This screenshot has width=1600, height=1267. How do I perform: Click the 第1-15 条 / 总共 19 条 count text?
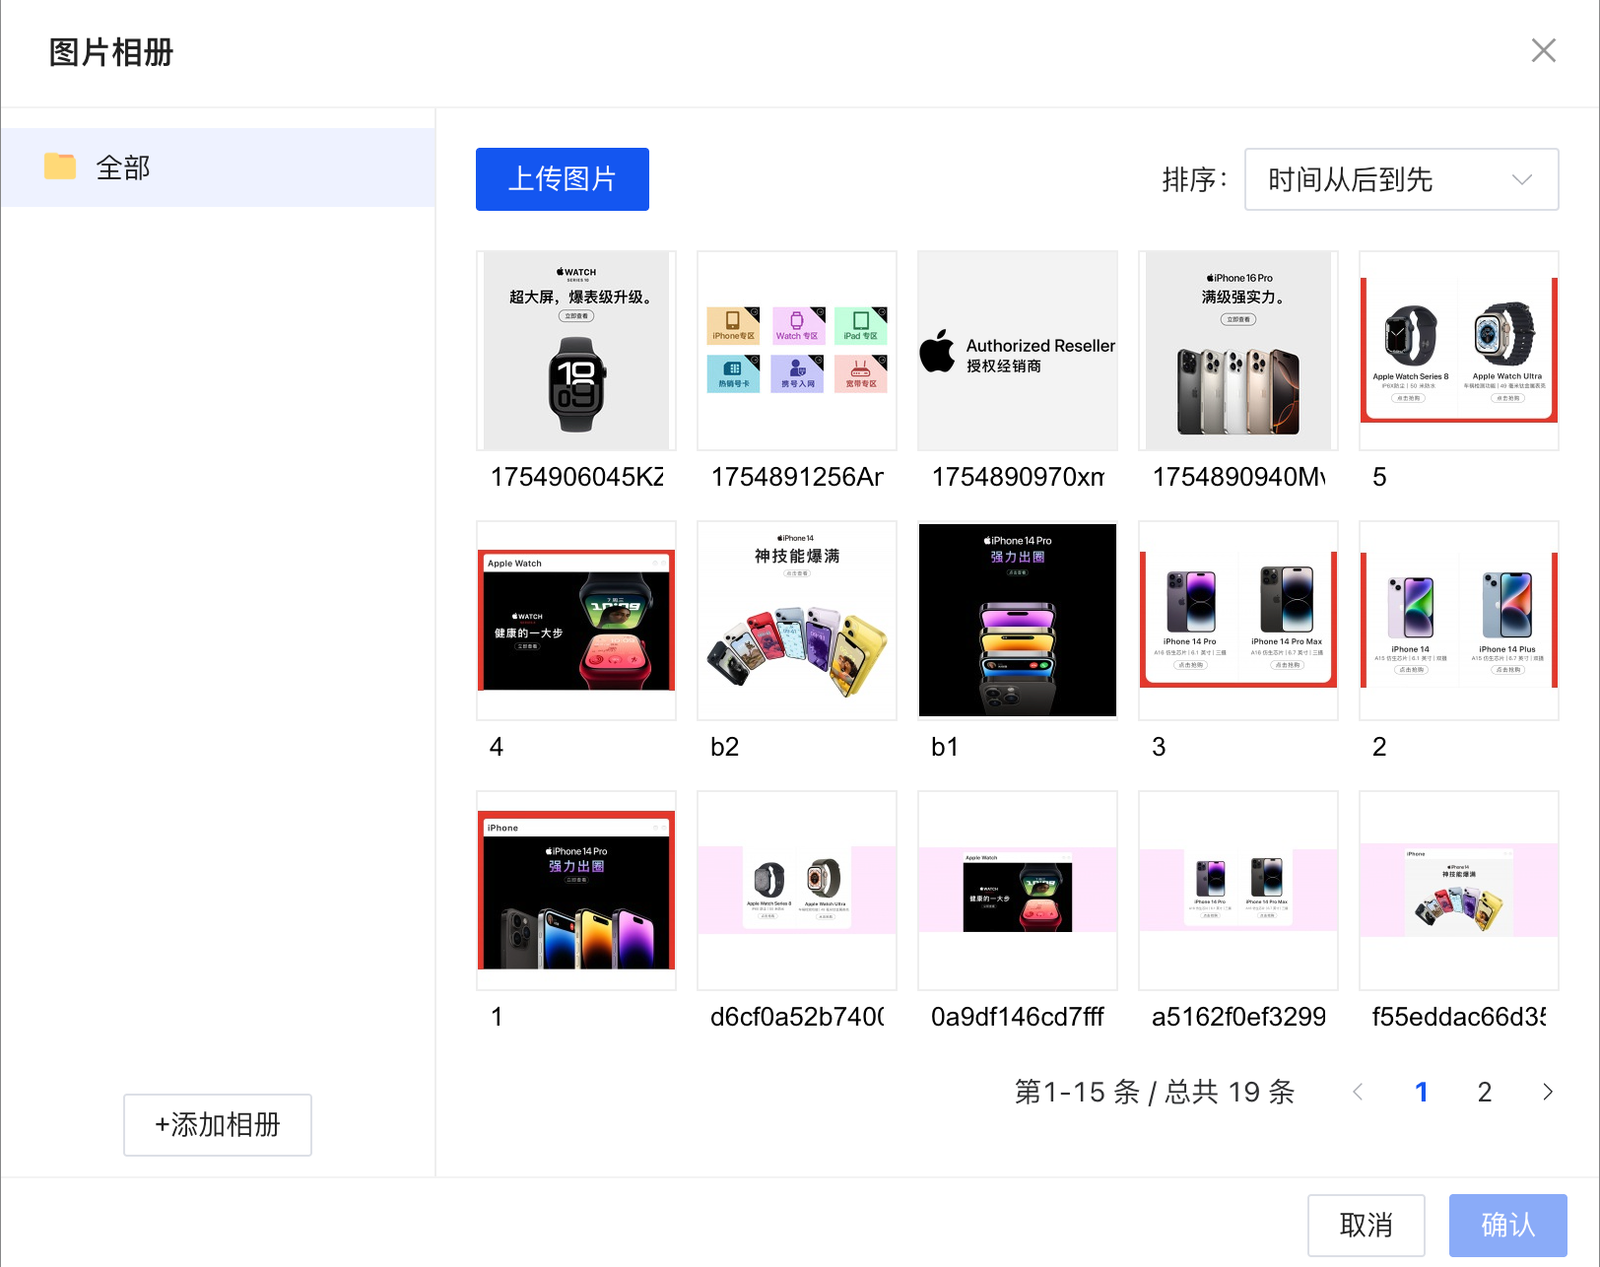click(x=1155, y=1092)
